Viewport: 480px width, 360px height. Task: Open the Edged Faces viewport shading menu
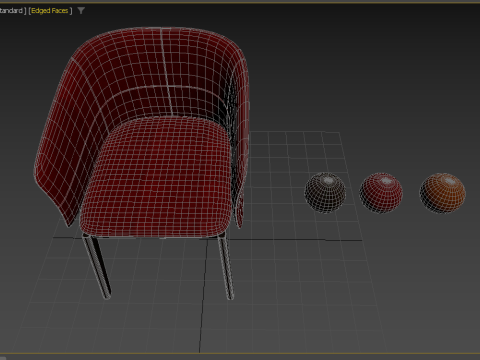(x=50, y=11)
